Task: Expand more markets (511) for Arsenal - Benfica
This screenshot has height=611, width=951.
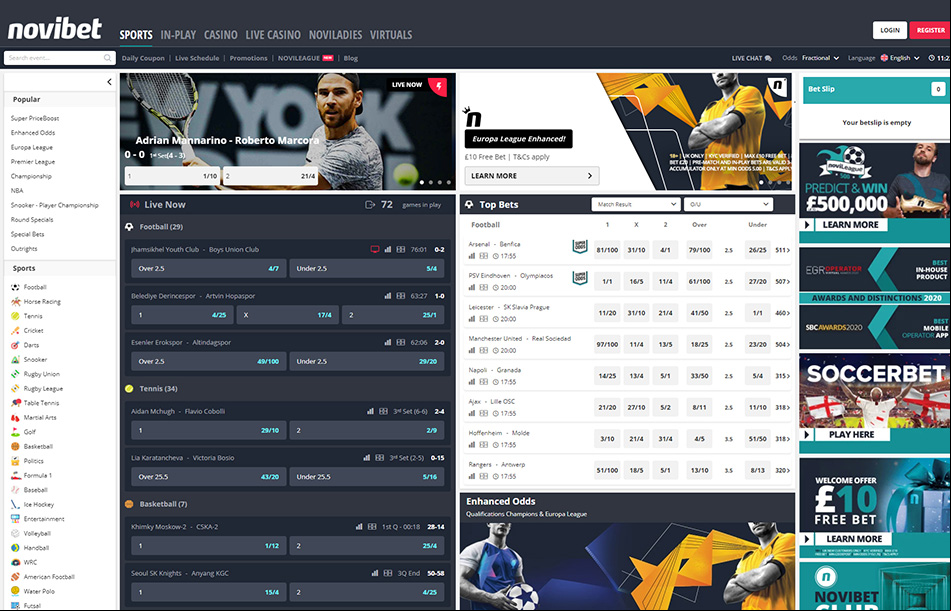Action: click(783, 250)
